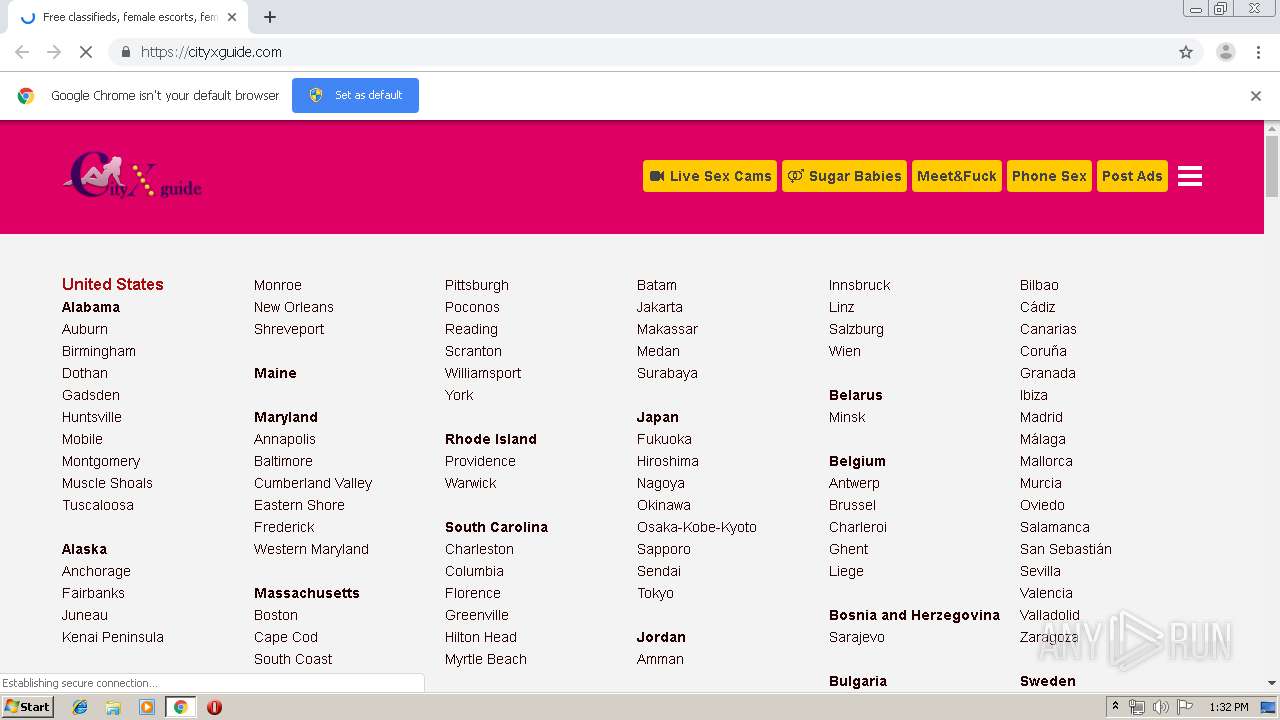Open Sugar Babies button
The height and width of the screenshot is (720, 1280).
click(844, 176)
